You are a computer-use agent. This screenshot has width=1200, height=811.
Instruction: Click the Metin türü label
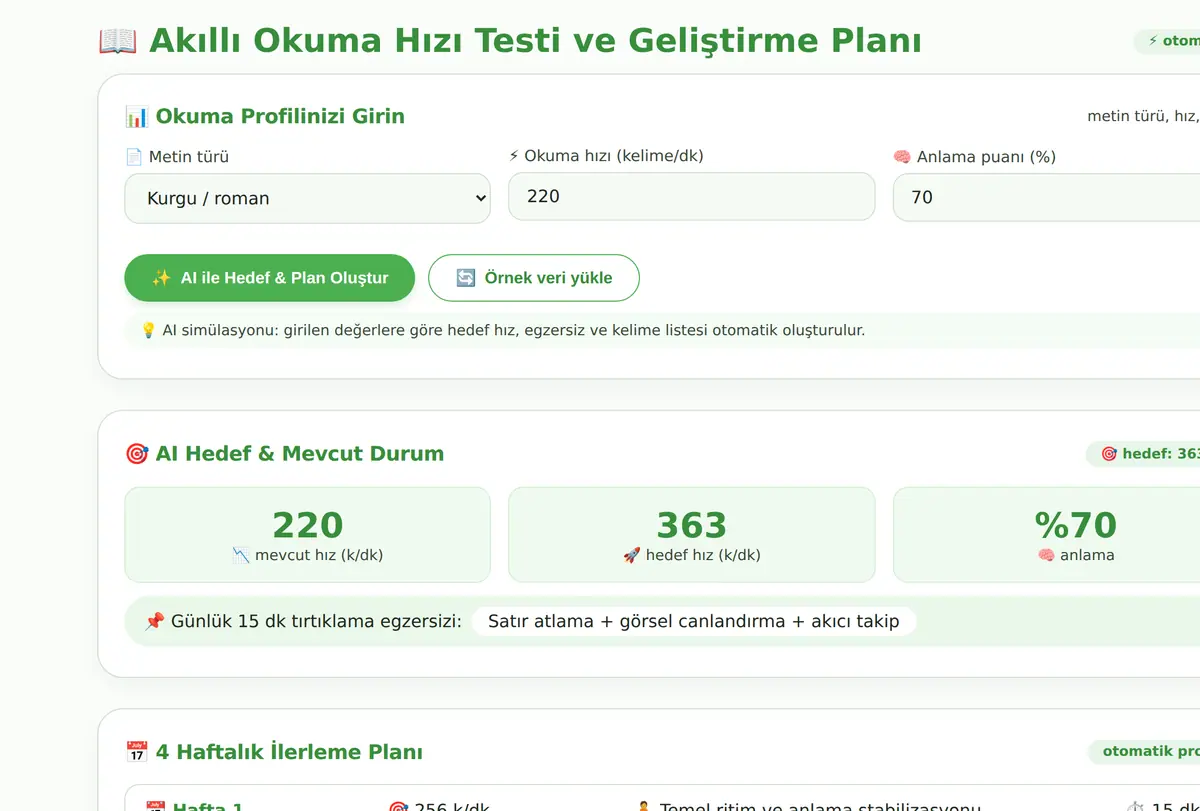pyautogui.click(x=189, y=157)
